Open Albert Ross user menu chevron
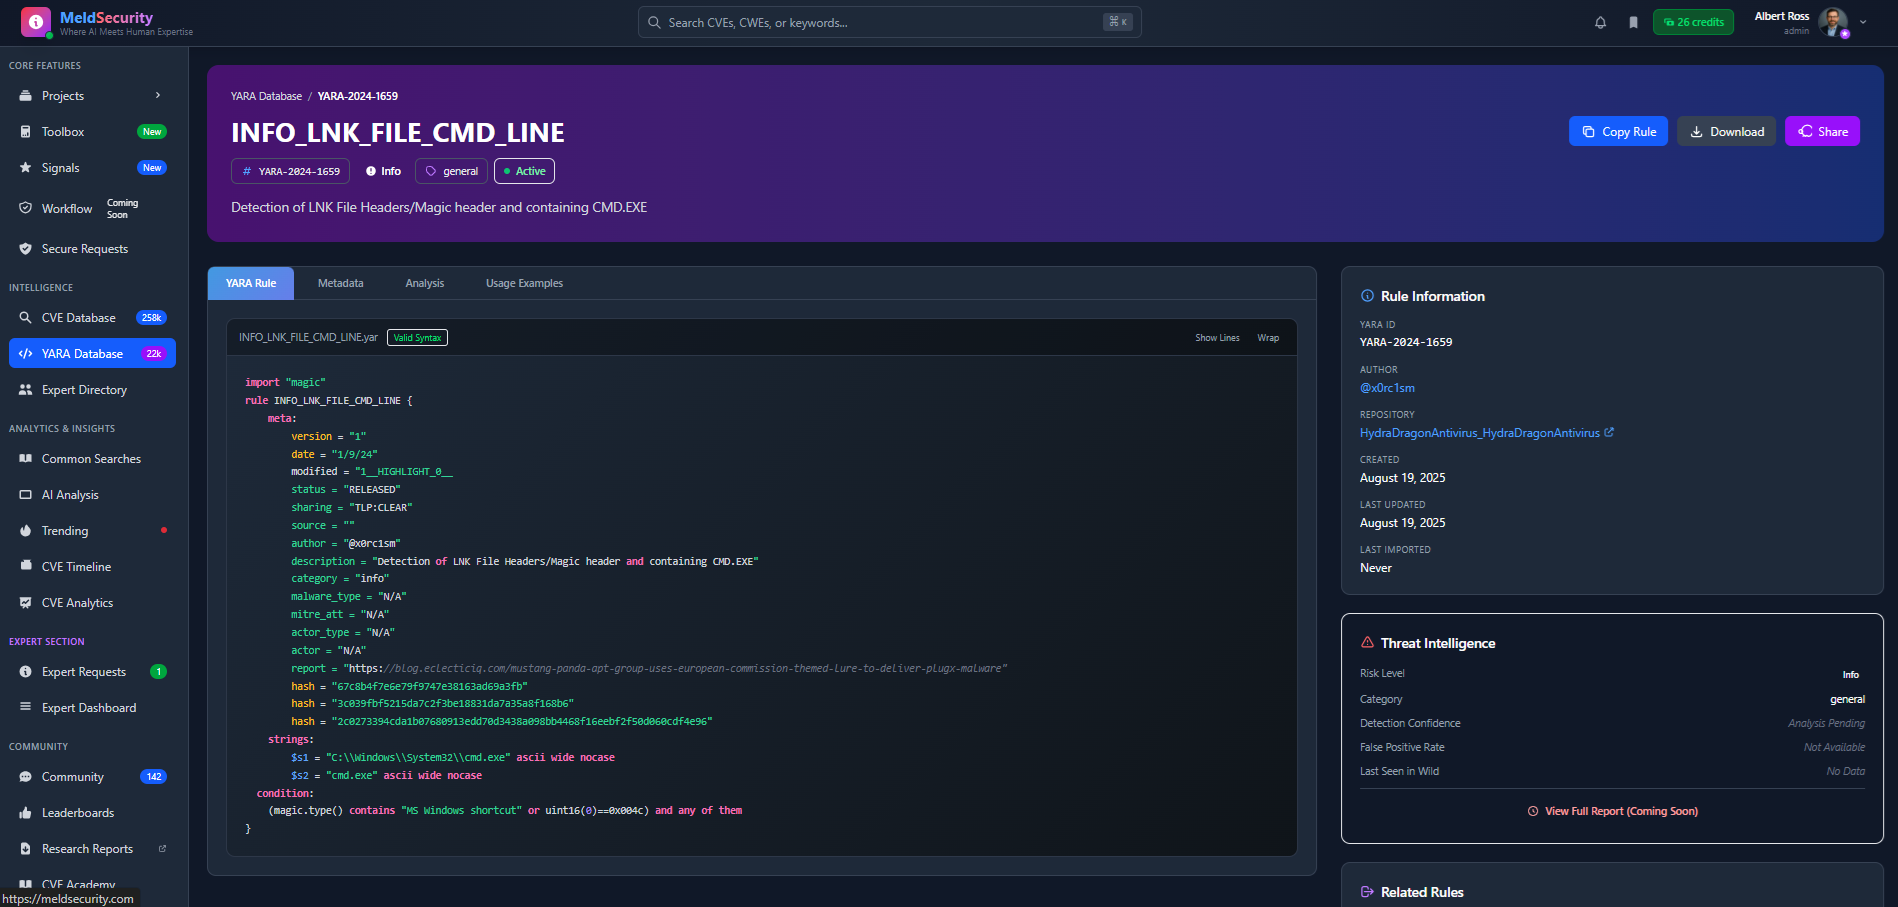 point(1863,22)
